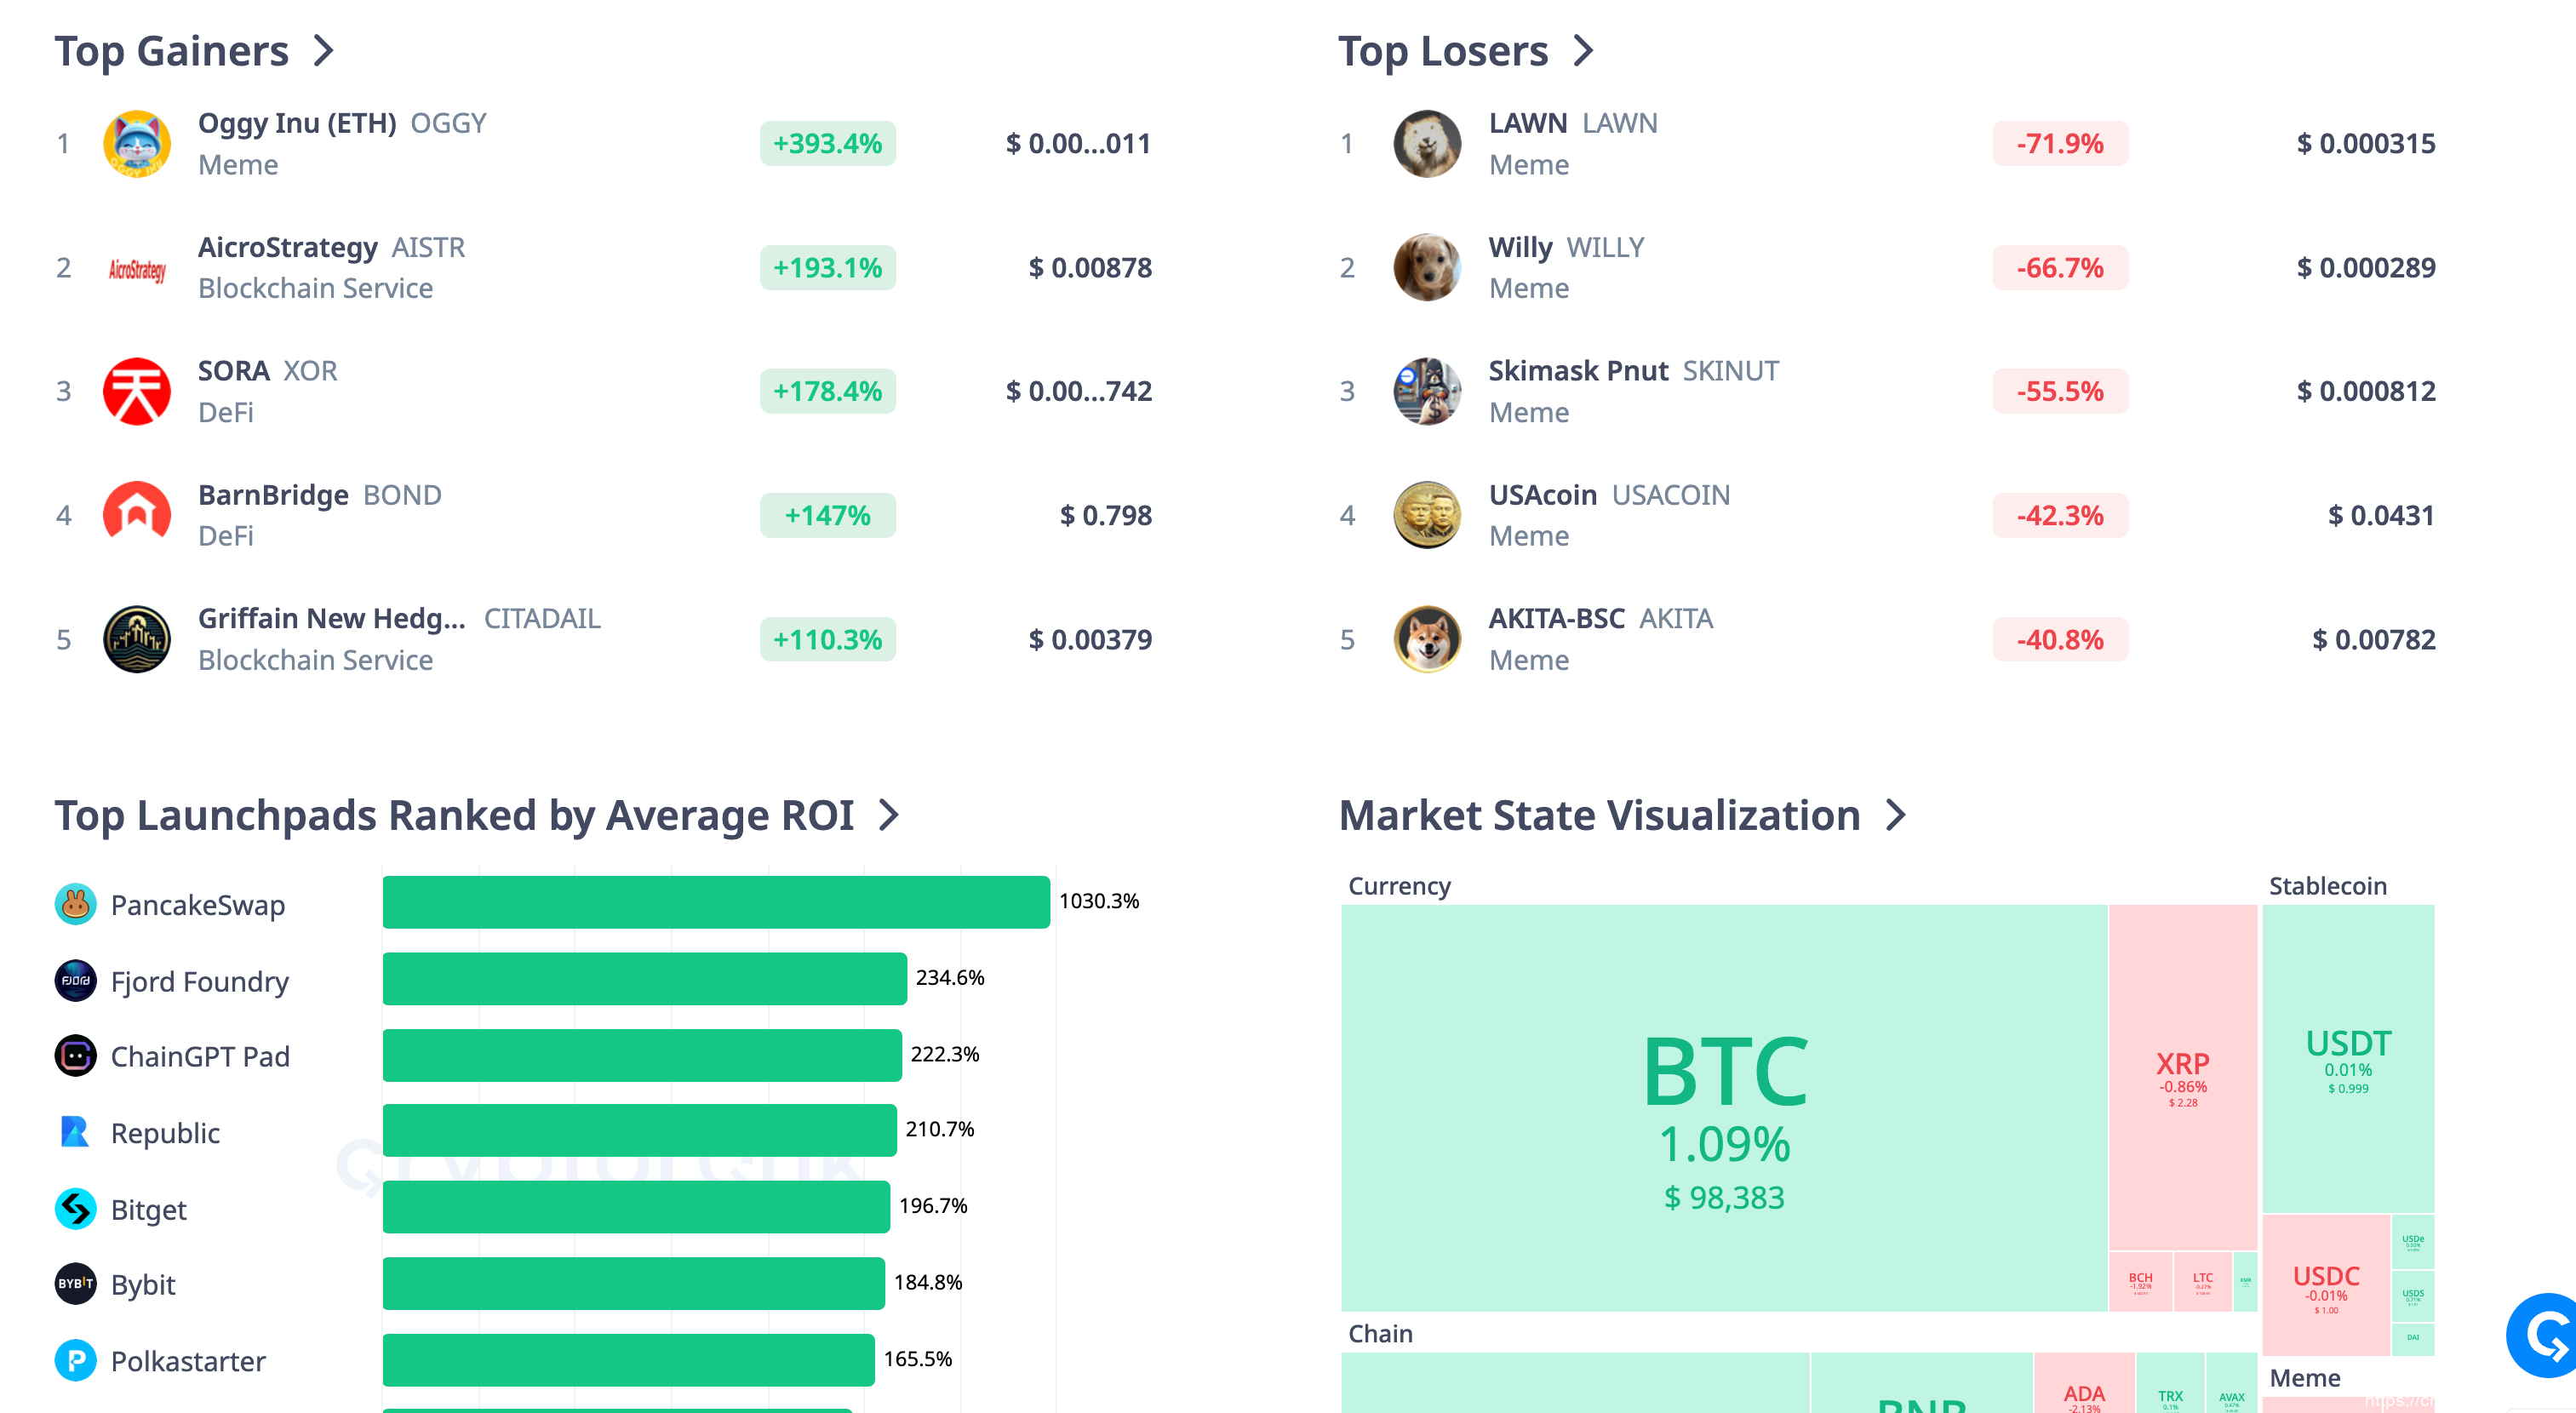Open the Top Launchpads chevron arrow

(889, 815)
